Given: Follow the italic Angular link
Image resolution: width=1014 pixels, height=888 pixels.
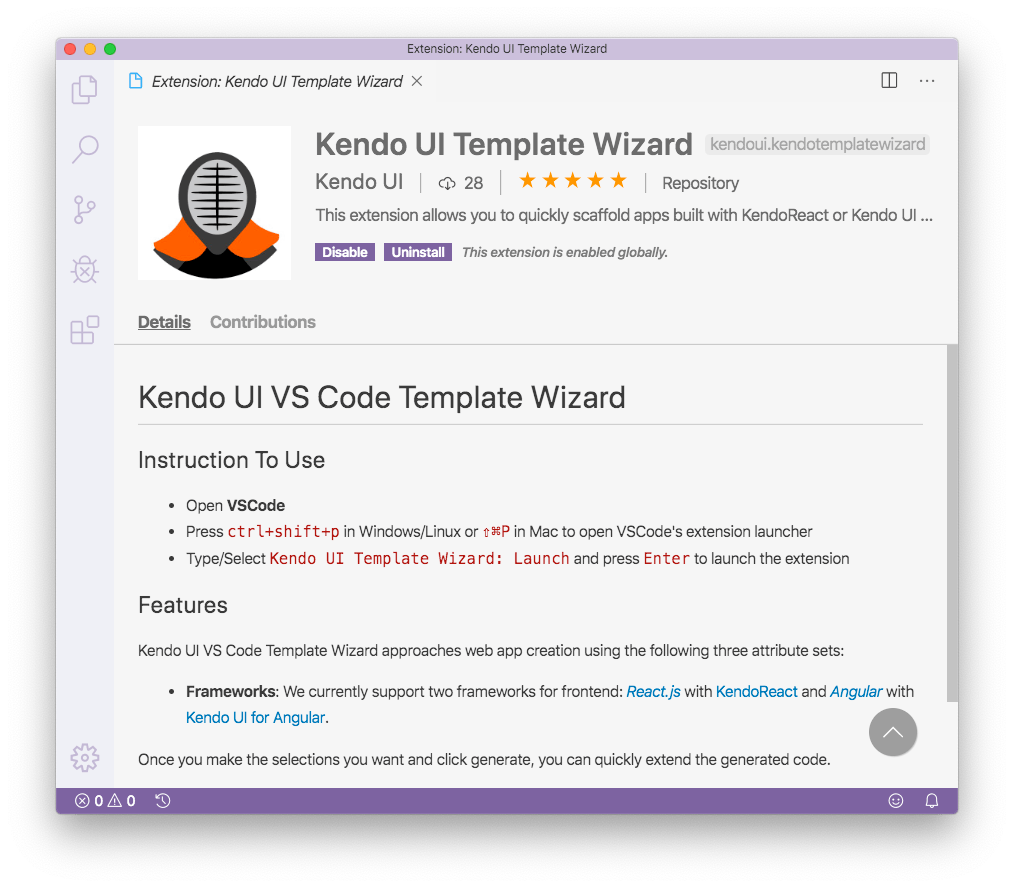Looking at the screenshot, I should (856, 691).
